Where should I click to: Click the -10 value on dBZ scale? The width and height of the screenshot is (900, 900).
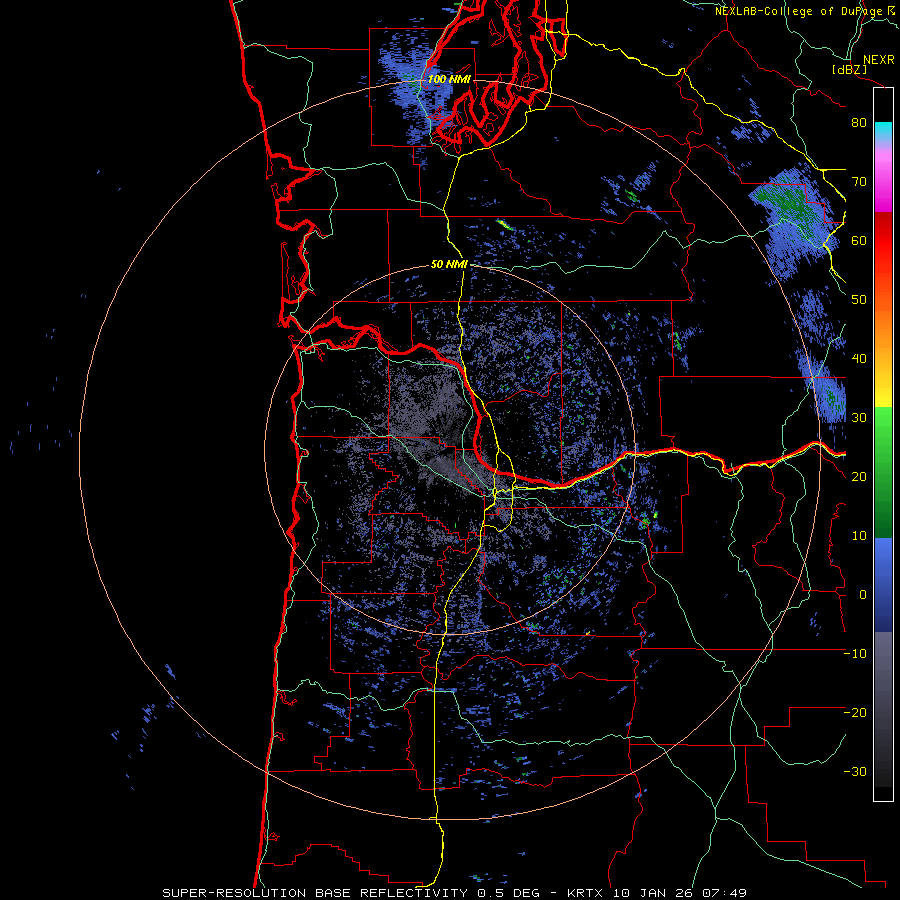pyautogui.click(x=855, y=654)
